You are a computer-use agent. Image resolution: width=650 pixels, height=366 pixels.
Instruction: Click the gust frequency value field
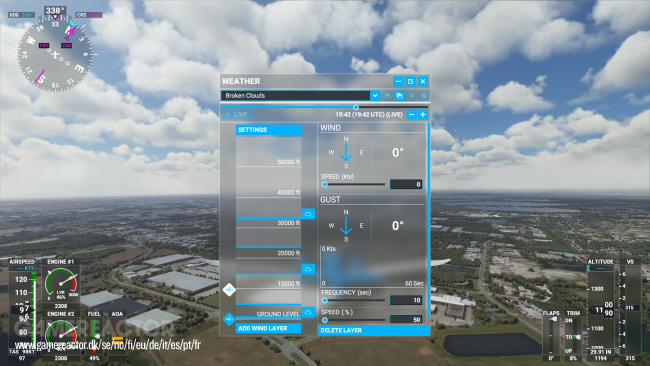click(x=406, y=300)
